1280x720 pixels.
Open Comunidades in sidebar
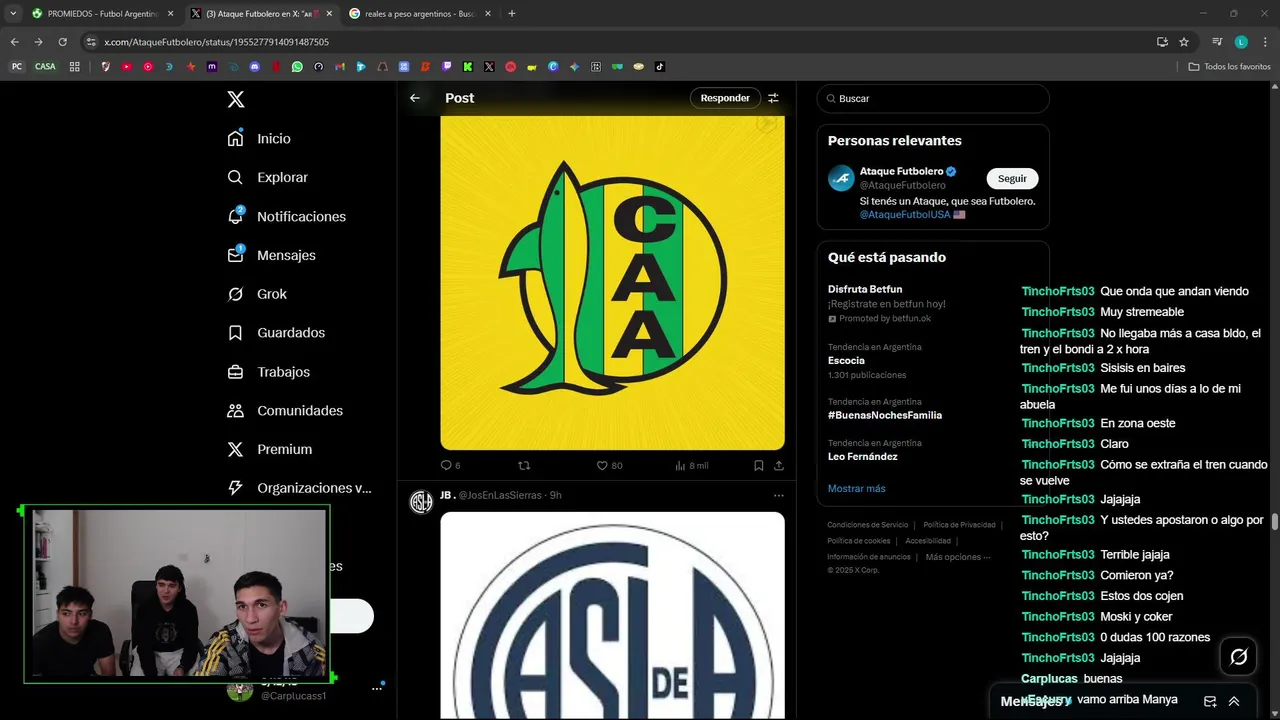285,410
